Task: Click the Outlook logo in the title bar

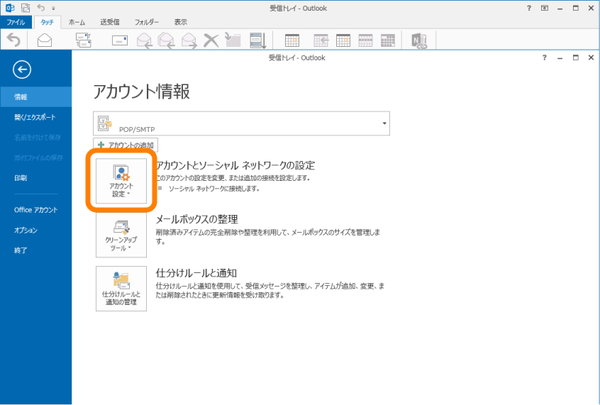Action: point(10,8)
